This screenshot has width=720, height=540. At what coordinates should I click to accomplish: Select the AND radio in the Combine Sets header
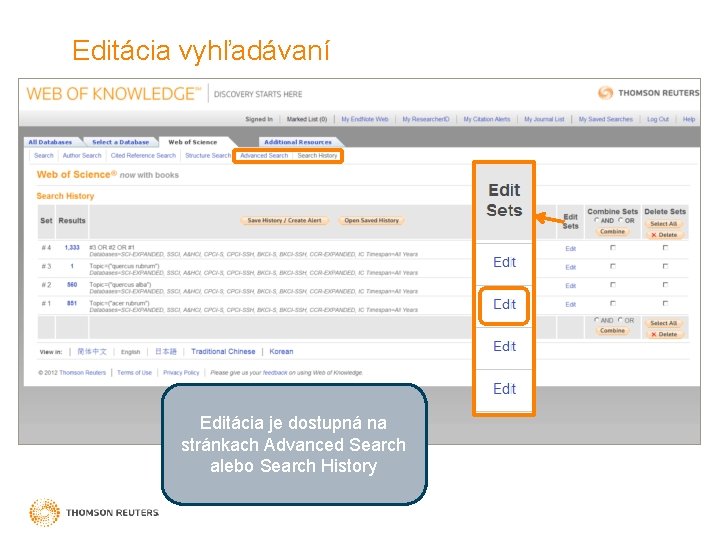click(x=596, y=220)
